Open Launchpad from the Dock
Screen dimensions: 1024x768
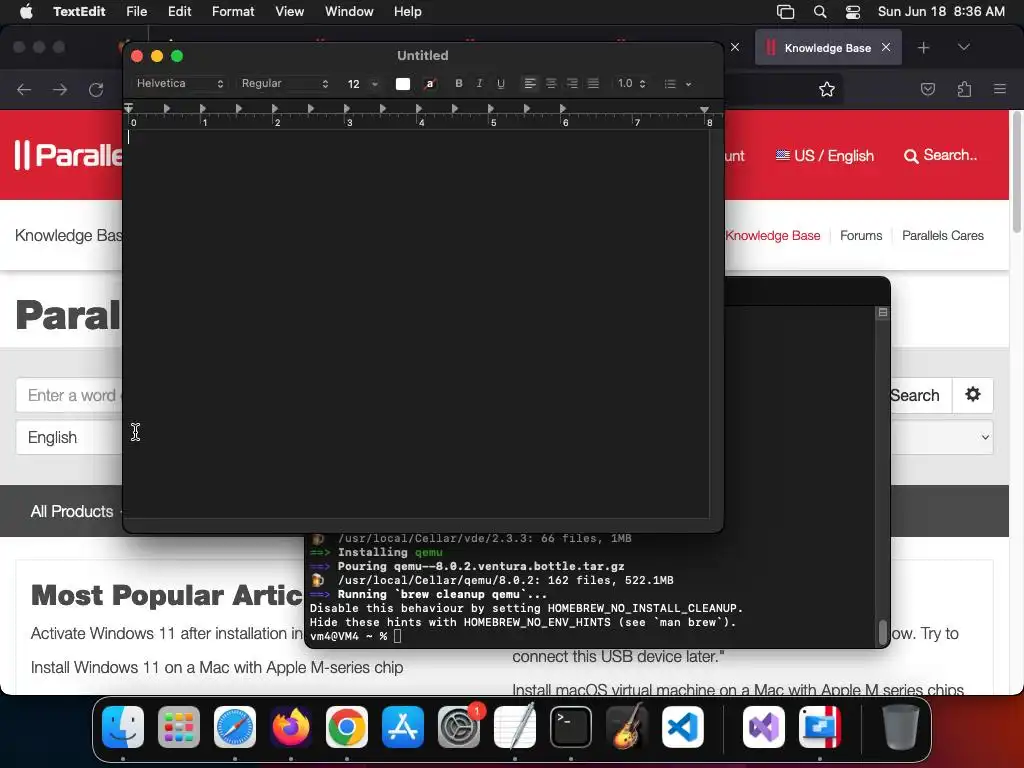179,727
